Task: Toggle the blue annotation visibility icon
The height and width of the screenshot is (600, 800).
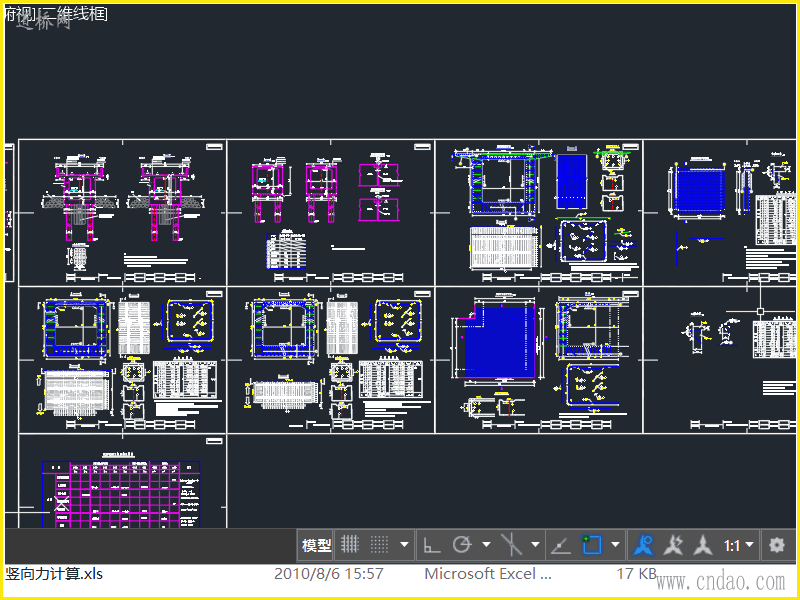Action: pos(643,545)
